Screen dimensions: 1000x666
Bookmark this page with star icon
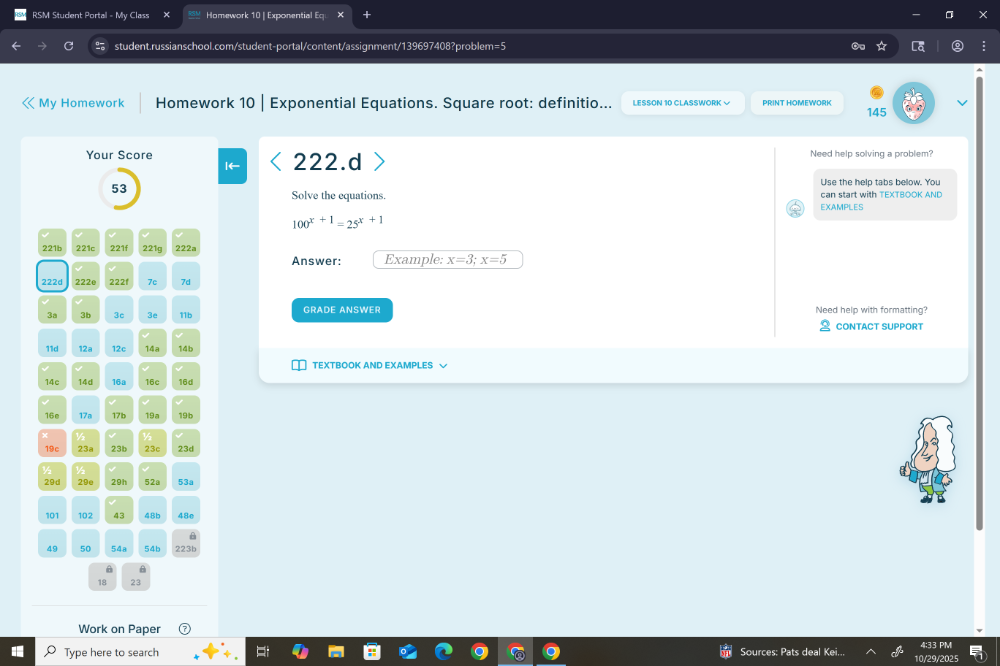881,46
